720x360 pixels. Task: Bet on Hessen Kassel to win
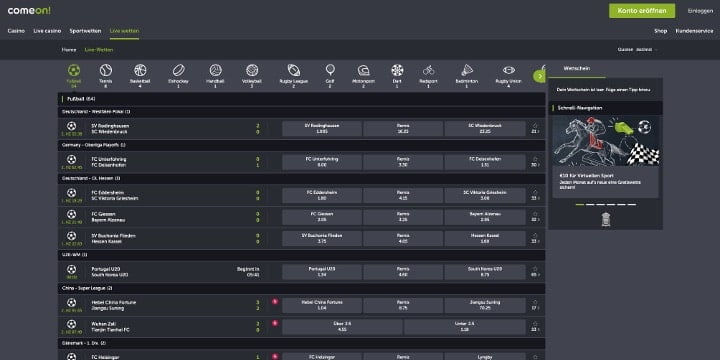coord(485,238)
